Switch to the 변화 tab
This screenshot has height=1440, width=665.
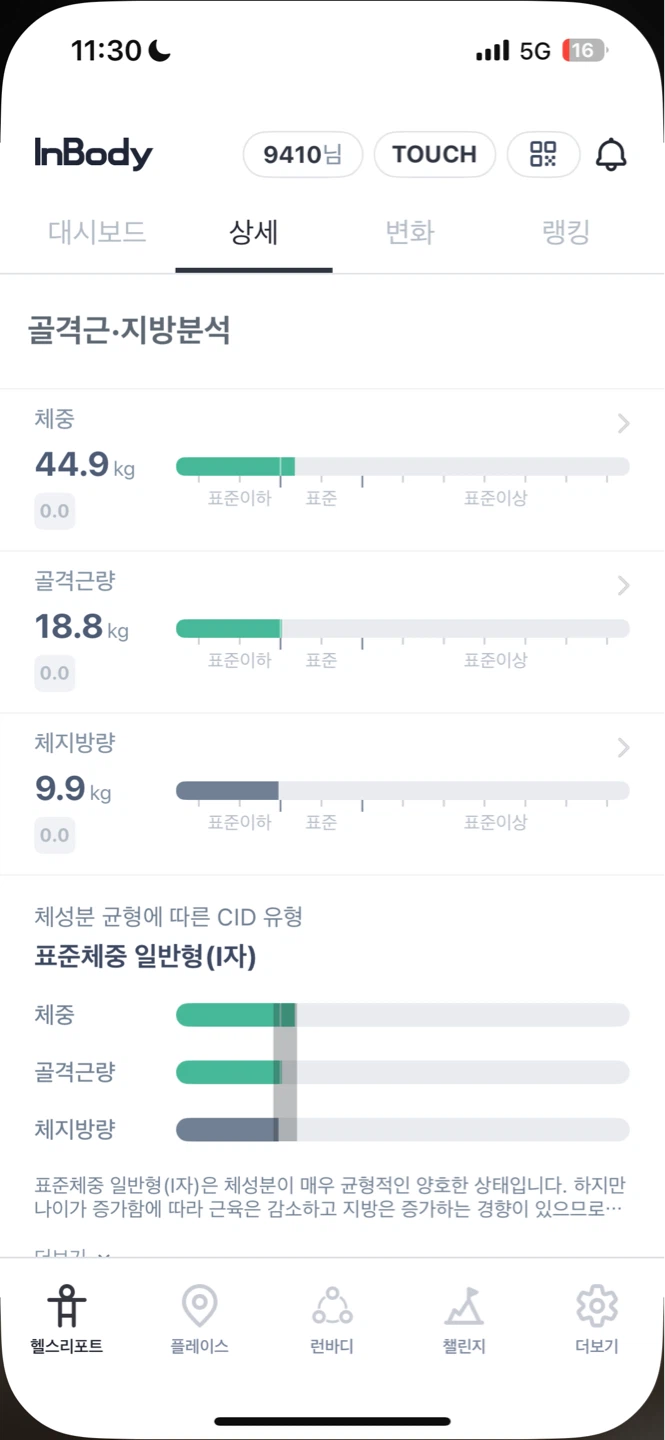(x=410, y=233)
